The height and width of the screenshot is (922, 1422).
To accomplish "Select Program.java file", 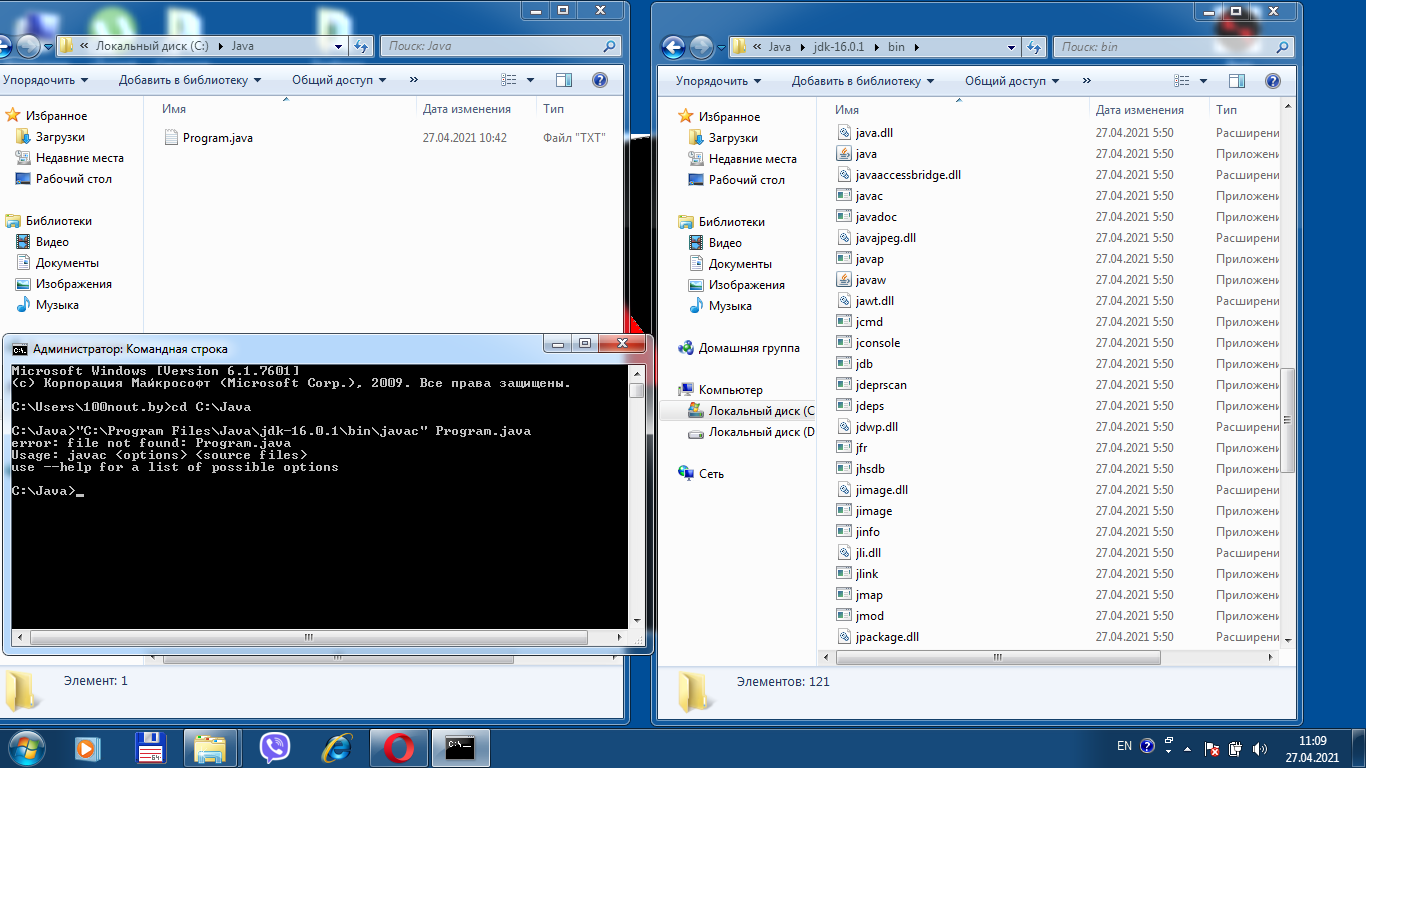I will tap(217, 138).
